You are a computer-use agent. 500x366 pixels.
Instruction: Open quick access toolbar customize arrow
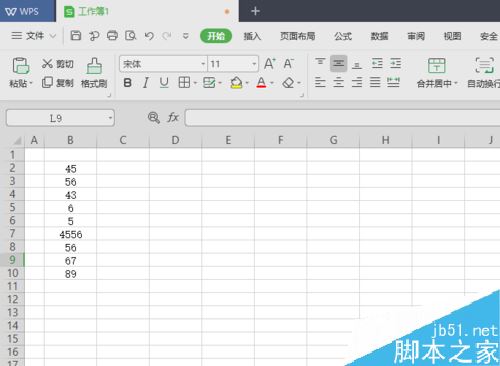coord(186,36)
